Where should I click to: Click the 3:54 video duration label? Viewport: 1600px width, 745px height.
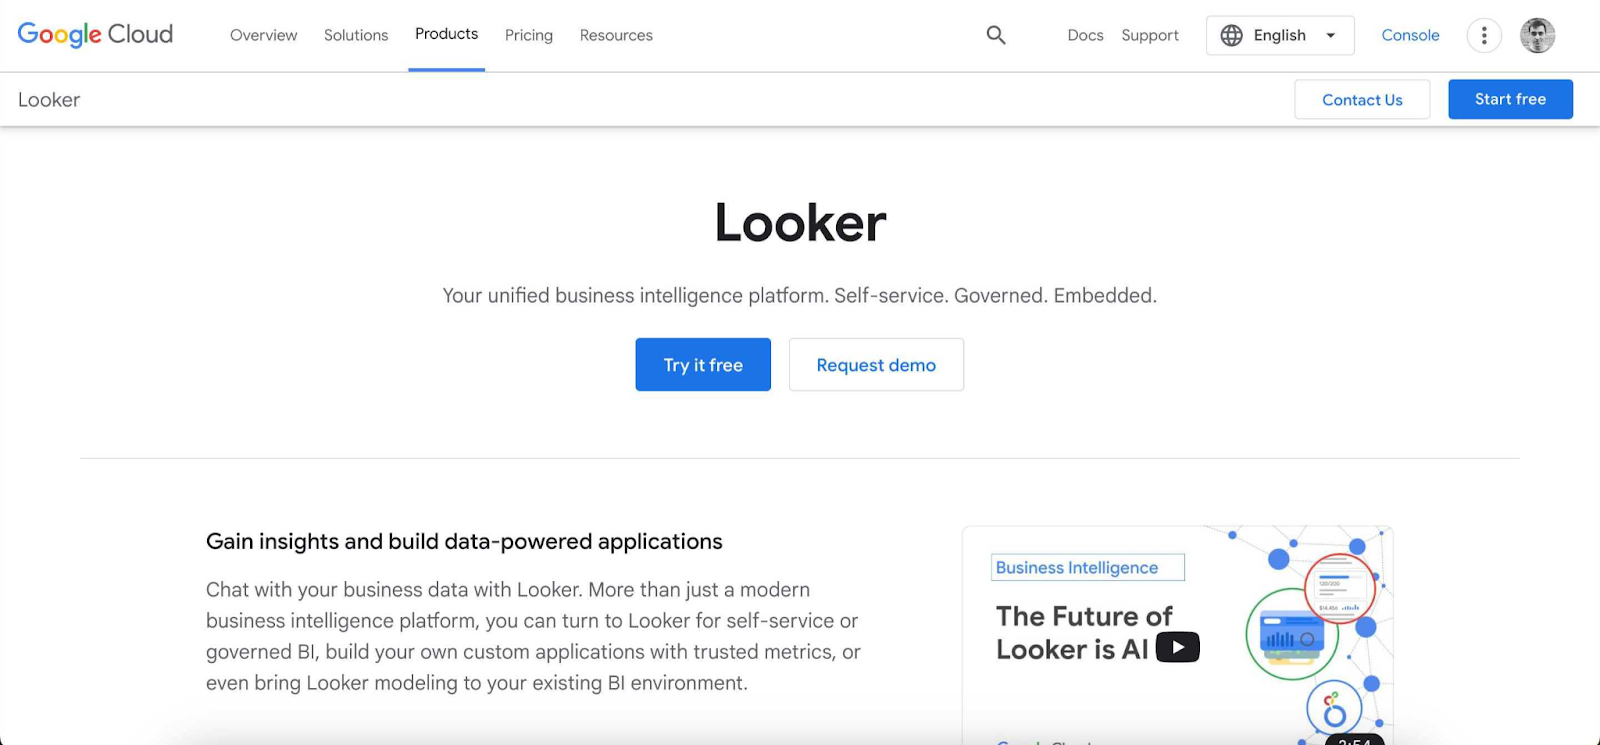click(x=1356, y=741)
